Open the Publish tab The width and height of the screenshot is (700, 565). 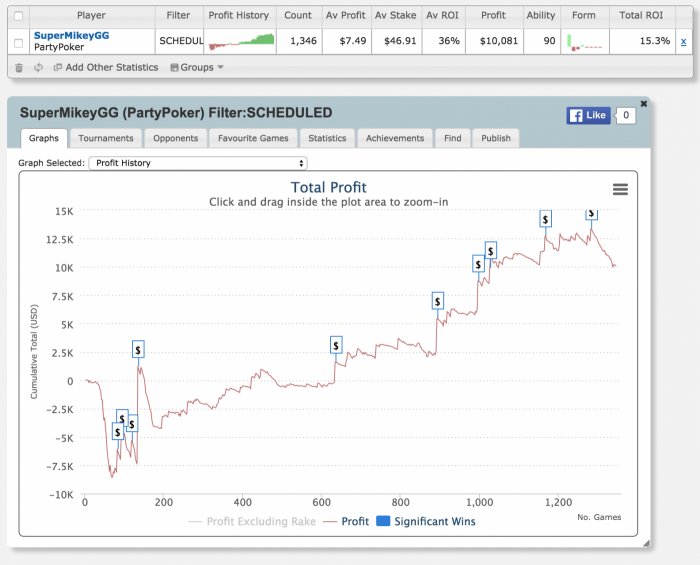(x=496, y=138)
